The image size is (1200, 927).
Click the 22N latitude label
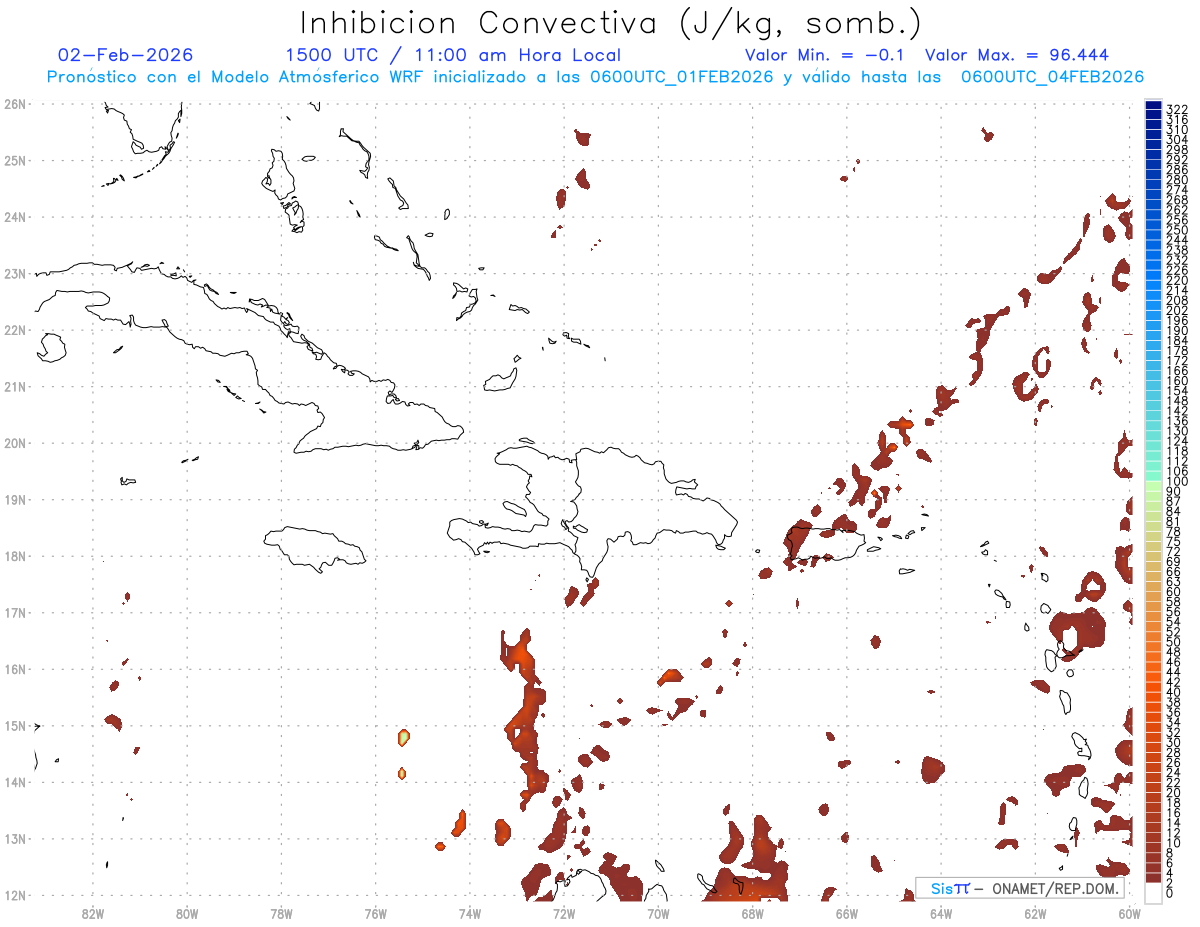click(14, 330)
